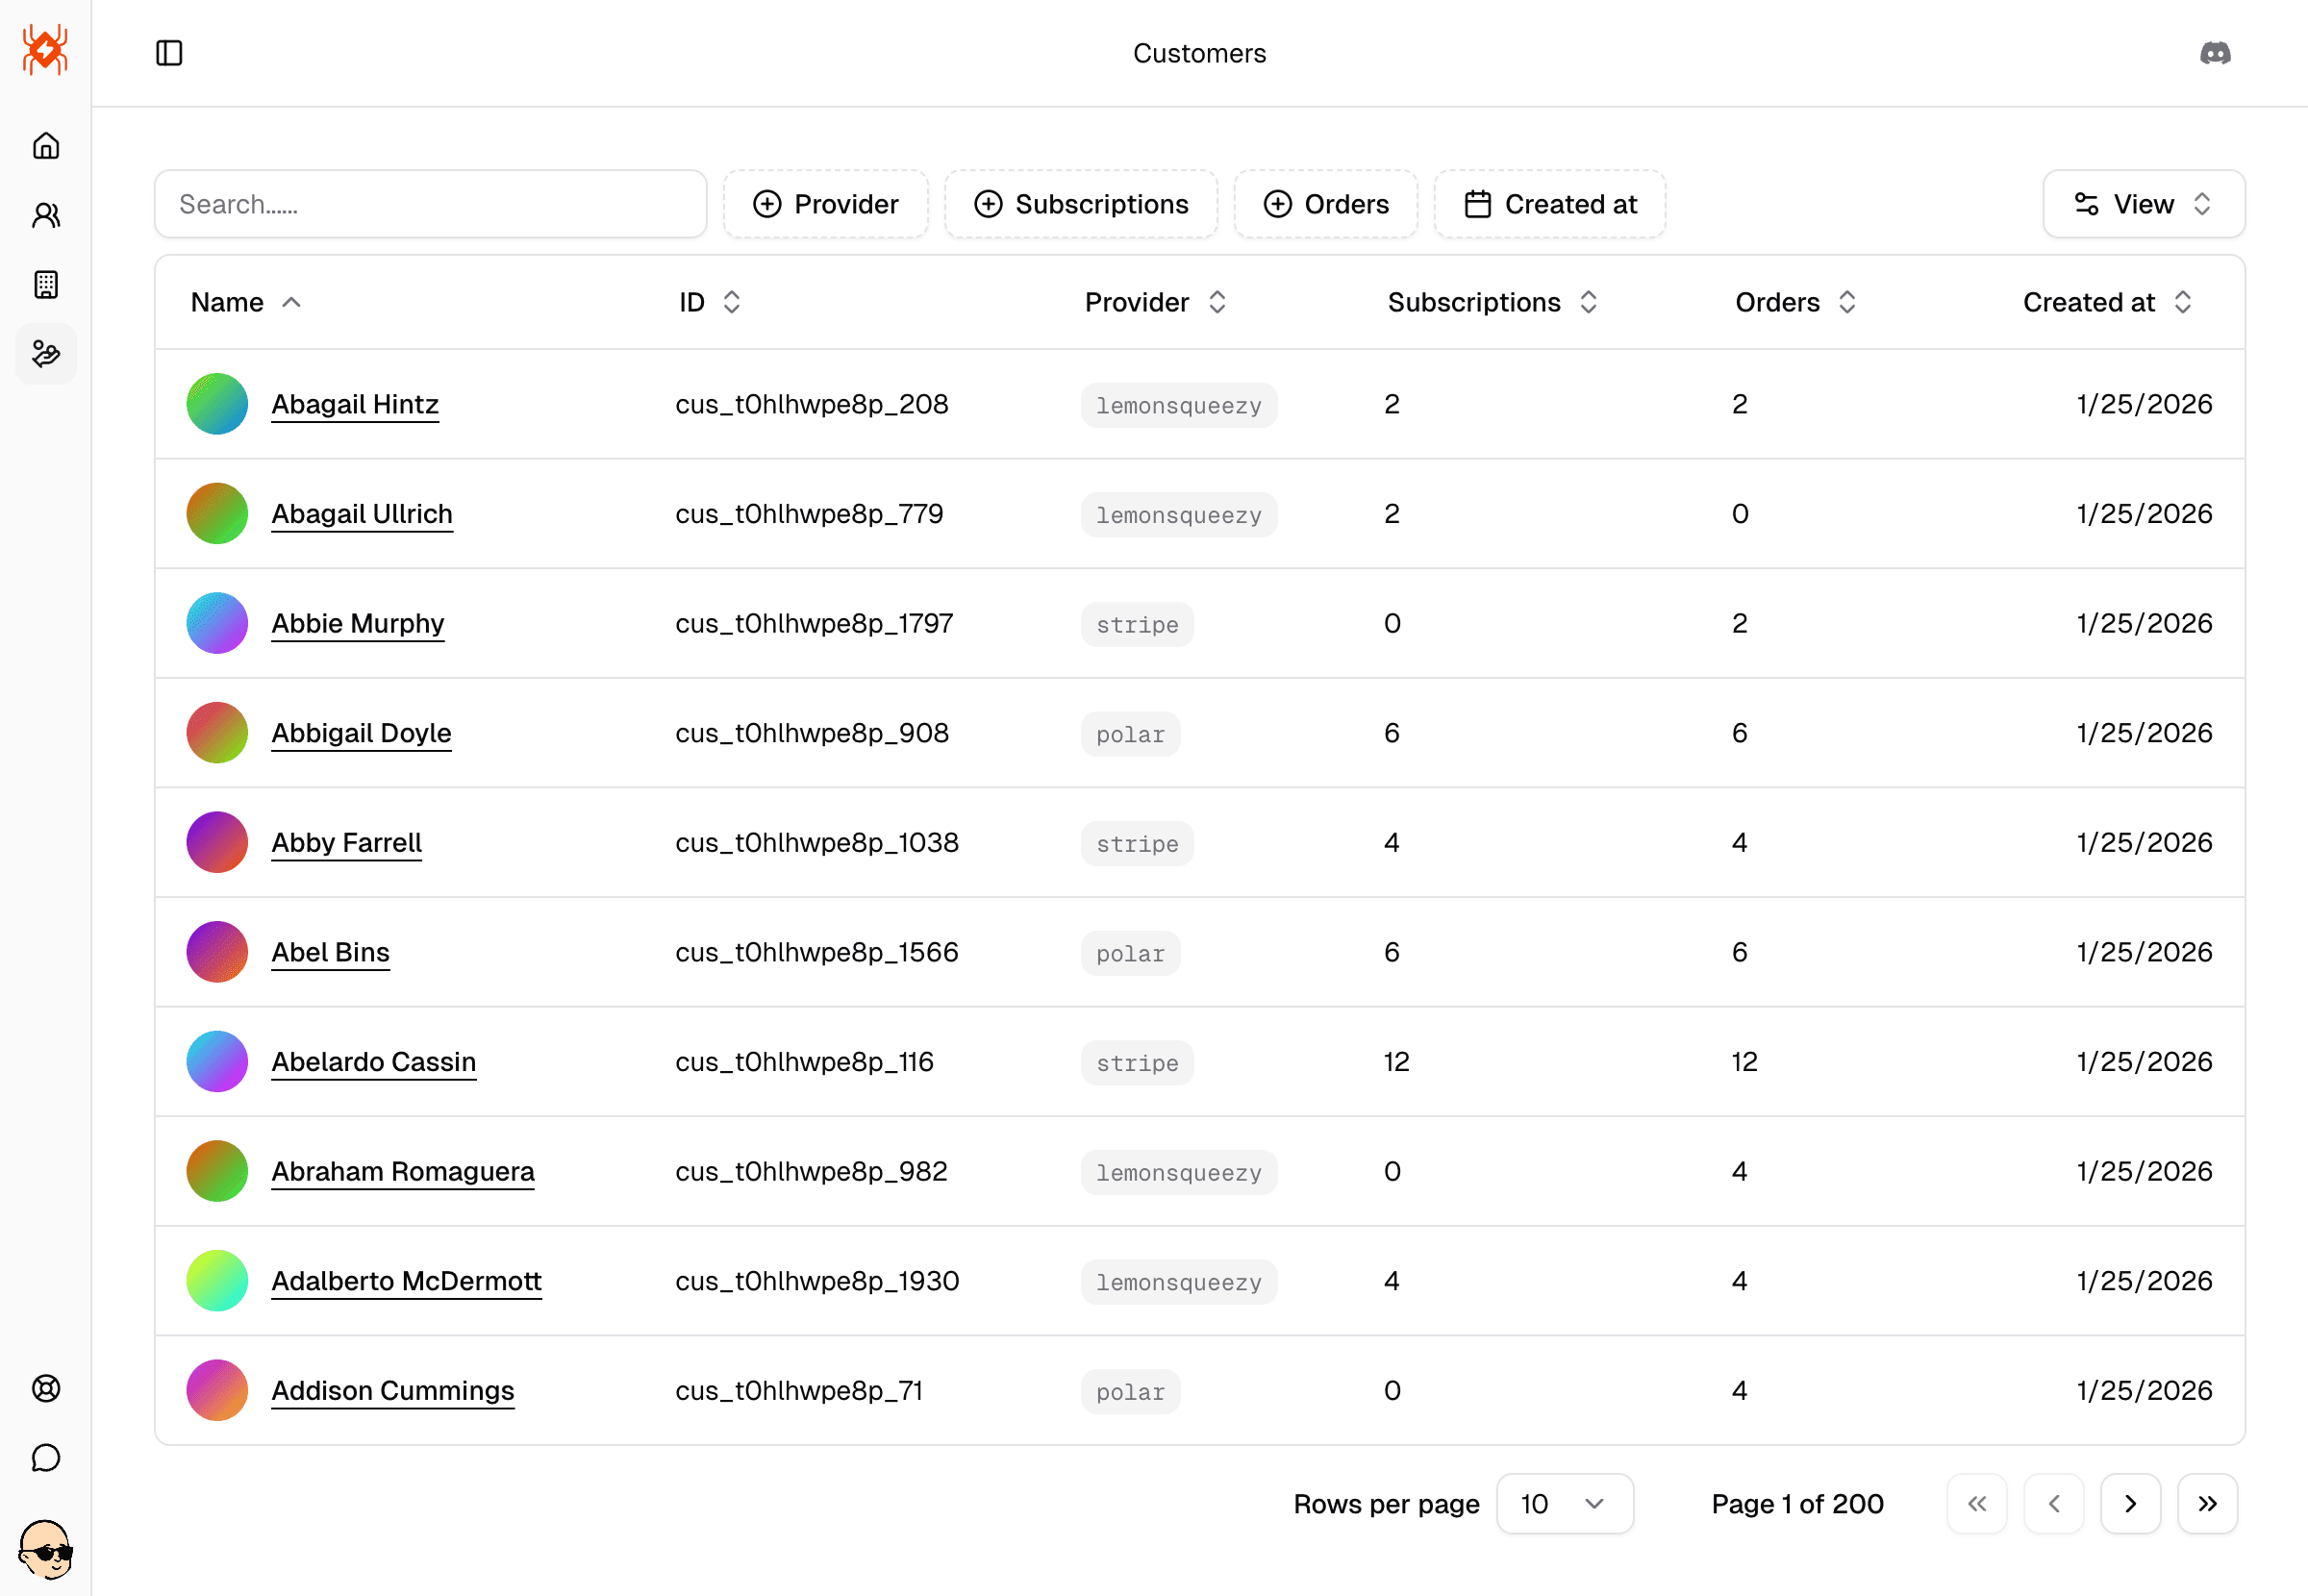The image size is (2308, 1596).
Task: Open the Provider filter dropdown
Action: point(826,204)
